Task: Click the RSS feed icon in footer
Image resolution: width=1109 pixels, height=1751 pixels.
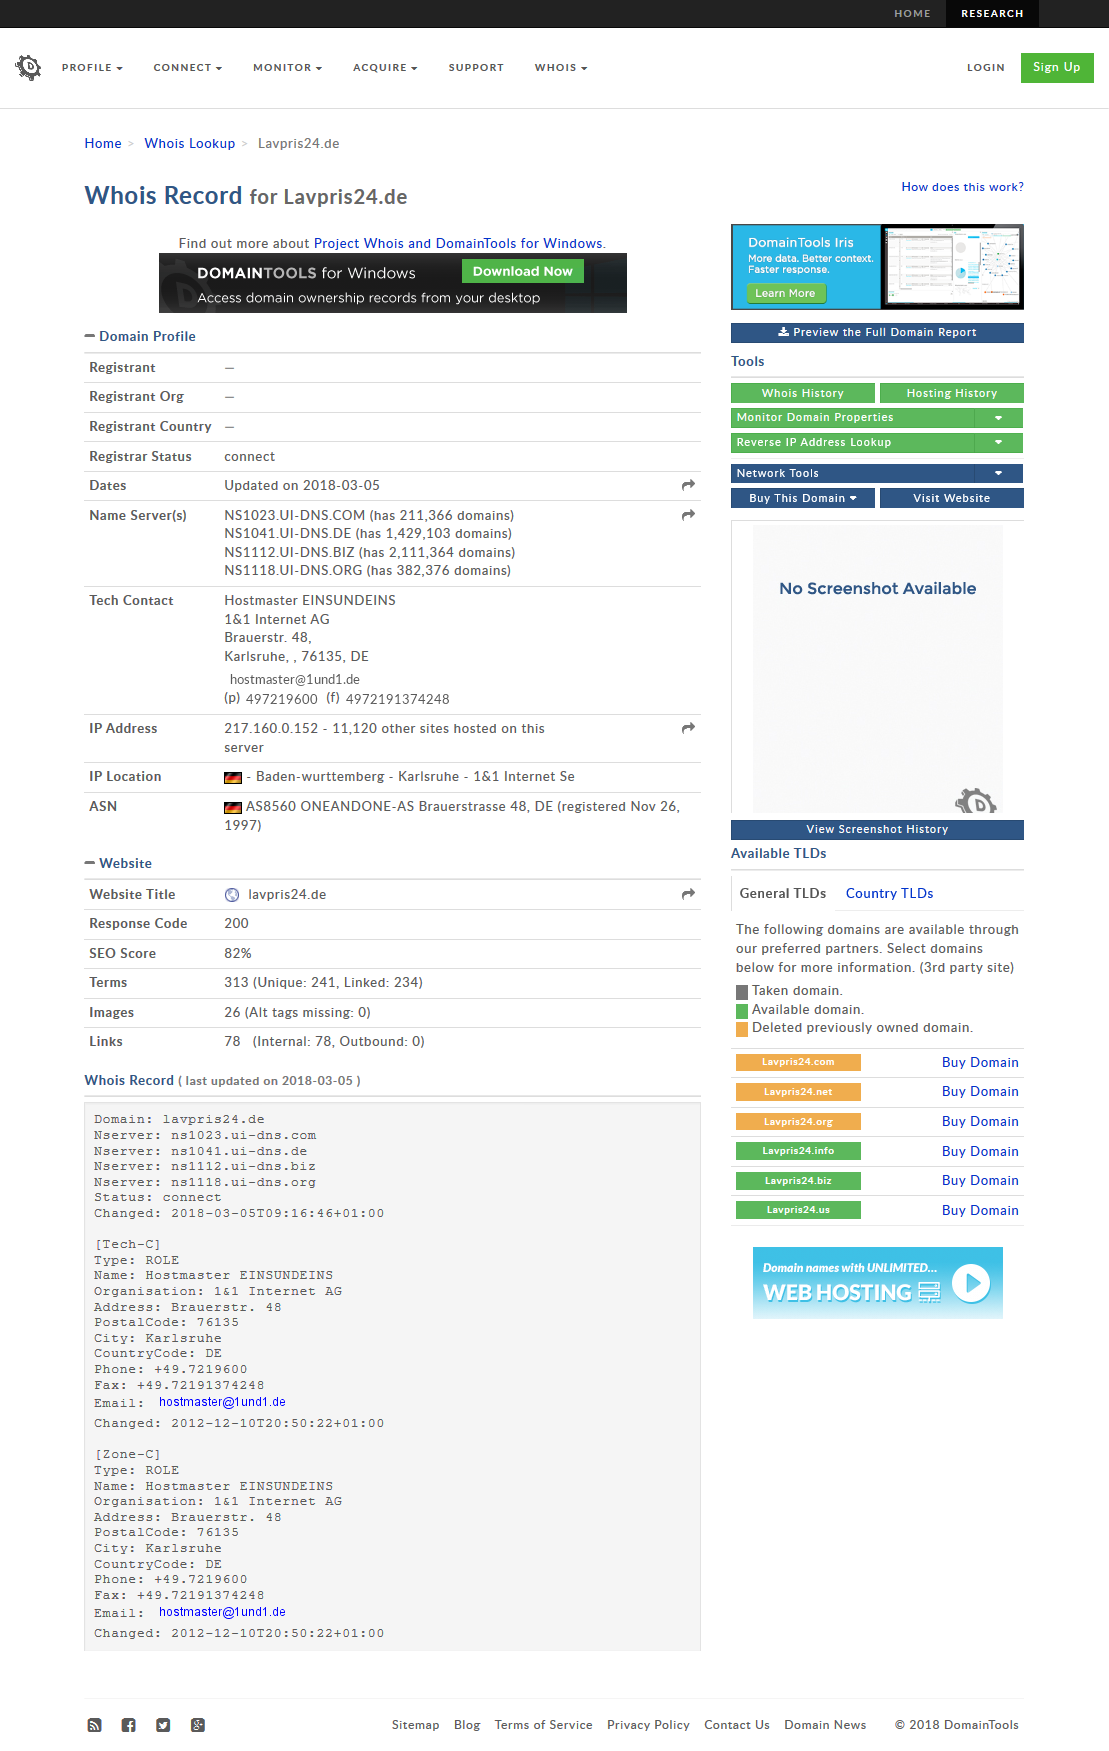Action: tap(95, 1725)
